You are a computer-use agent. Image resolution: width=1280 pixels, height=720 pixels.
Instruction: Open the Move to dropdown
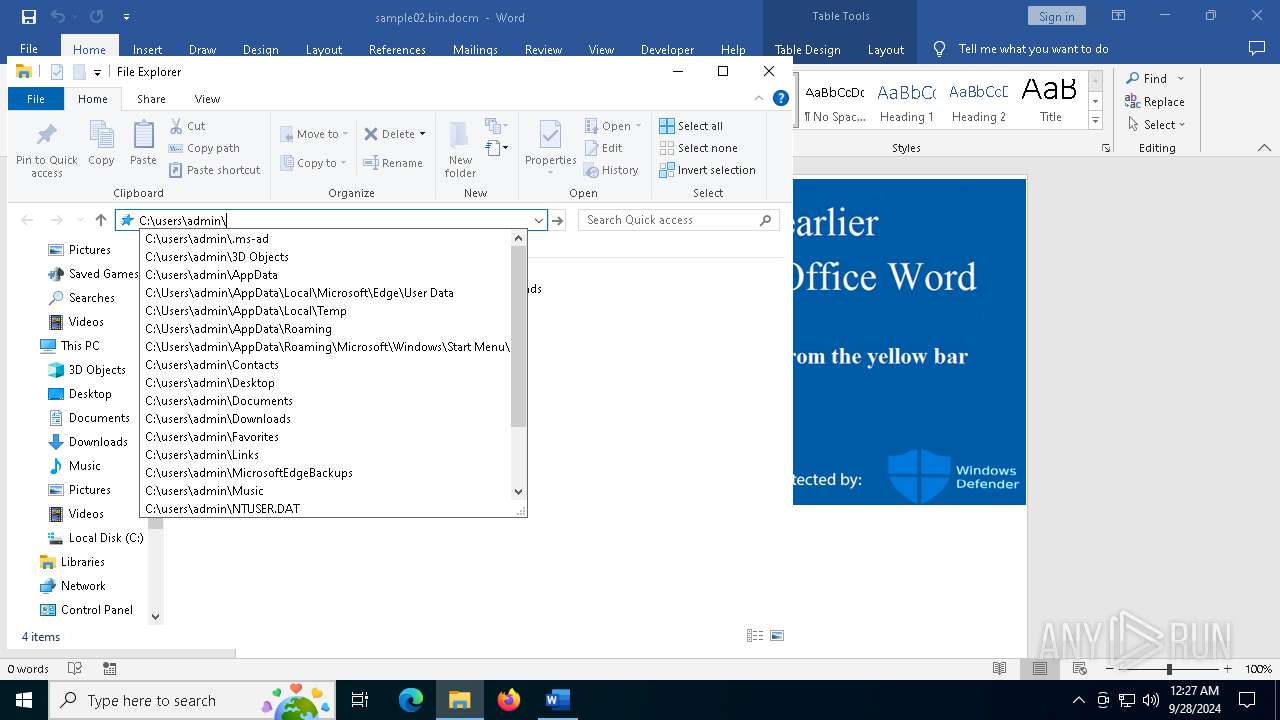click(x=314, y=134)
